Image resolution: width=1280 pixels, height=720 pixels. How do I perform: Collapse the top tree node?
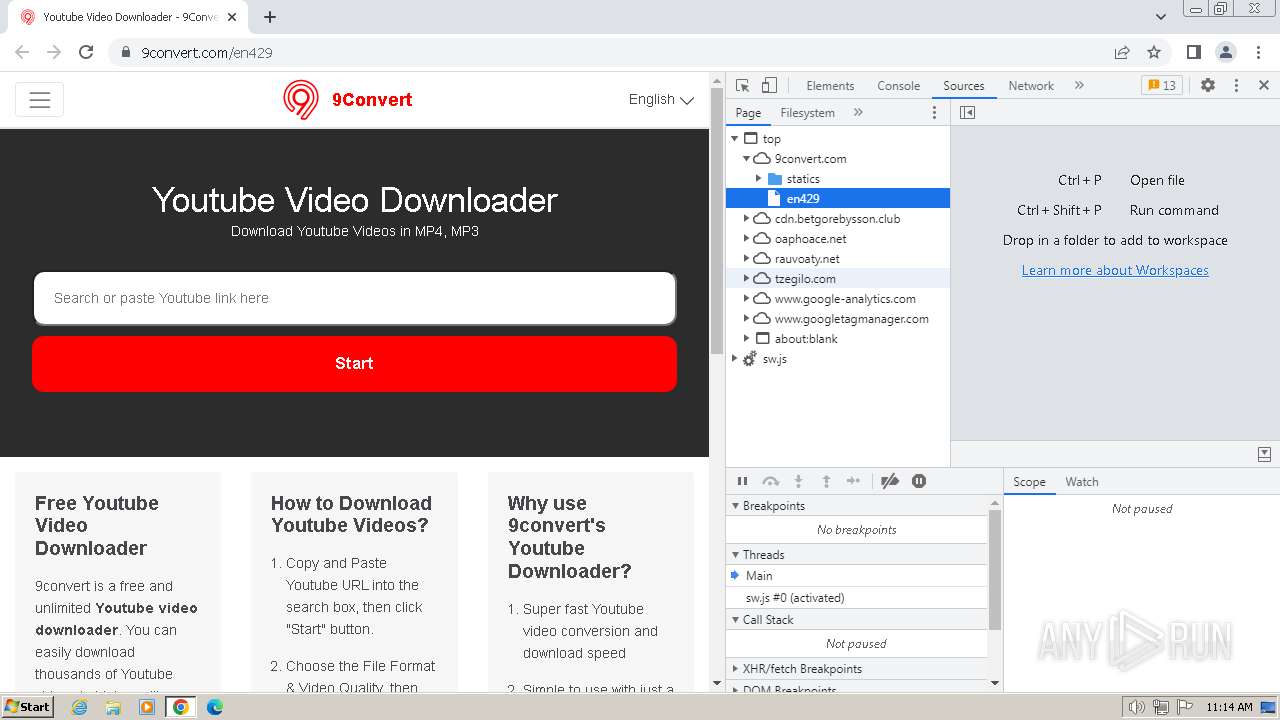click(x=735, y=139)
